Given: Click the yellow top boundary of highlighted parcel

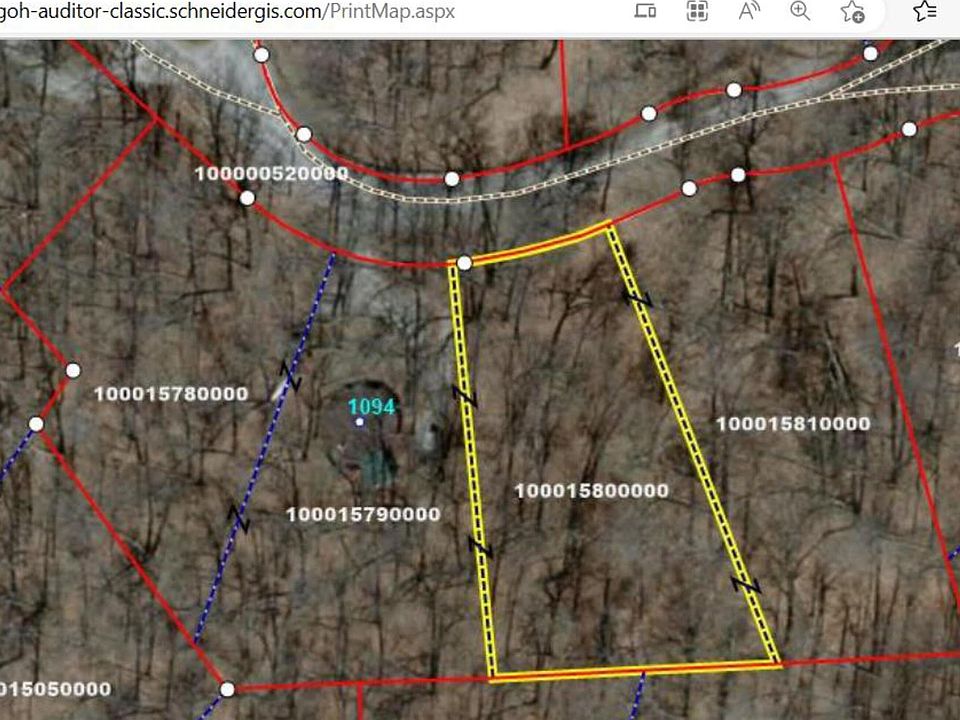Looking at the screenshot, I should point(540,246).
